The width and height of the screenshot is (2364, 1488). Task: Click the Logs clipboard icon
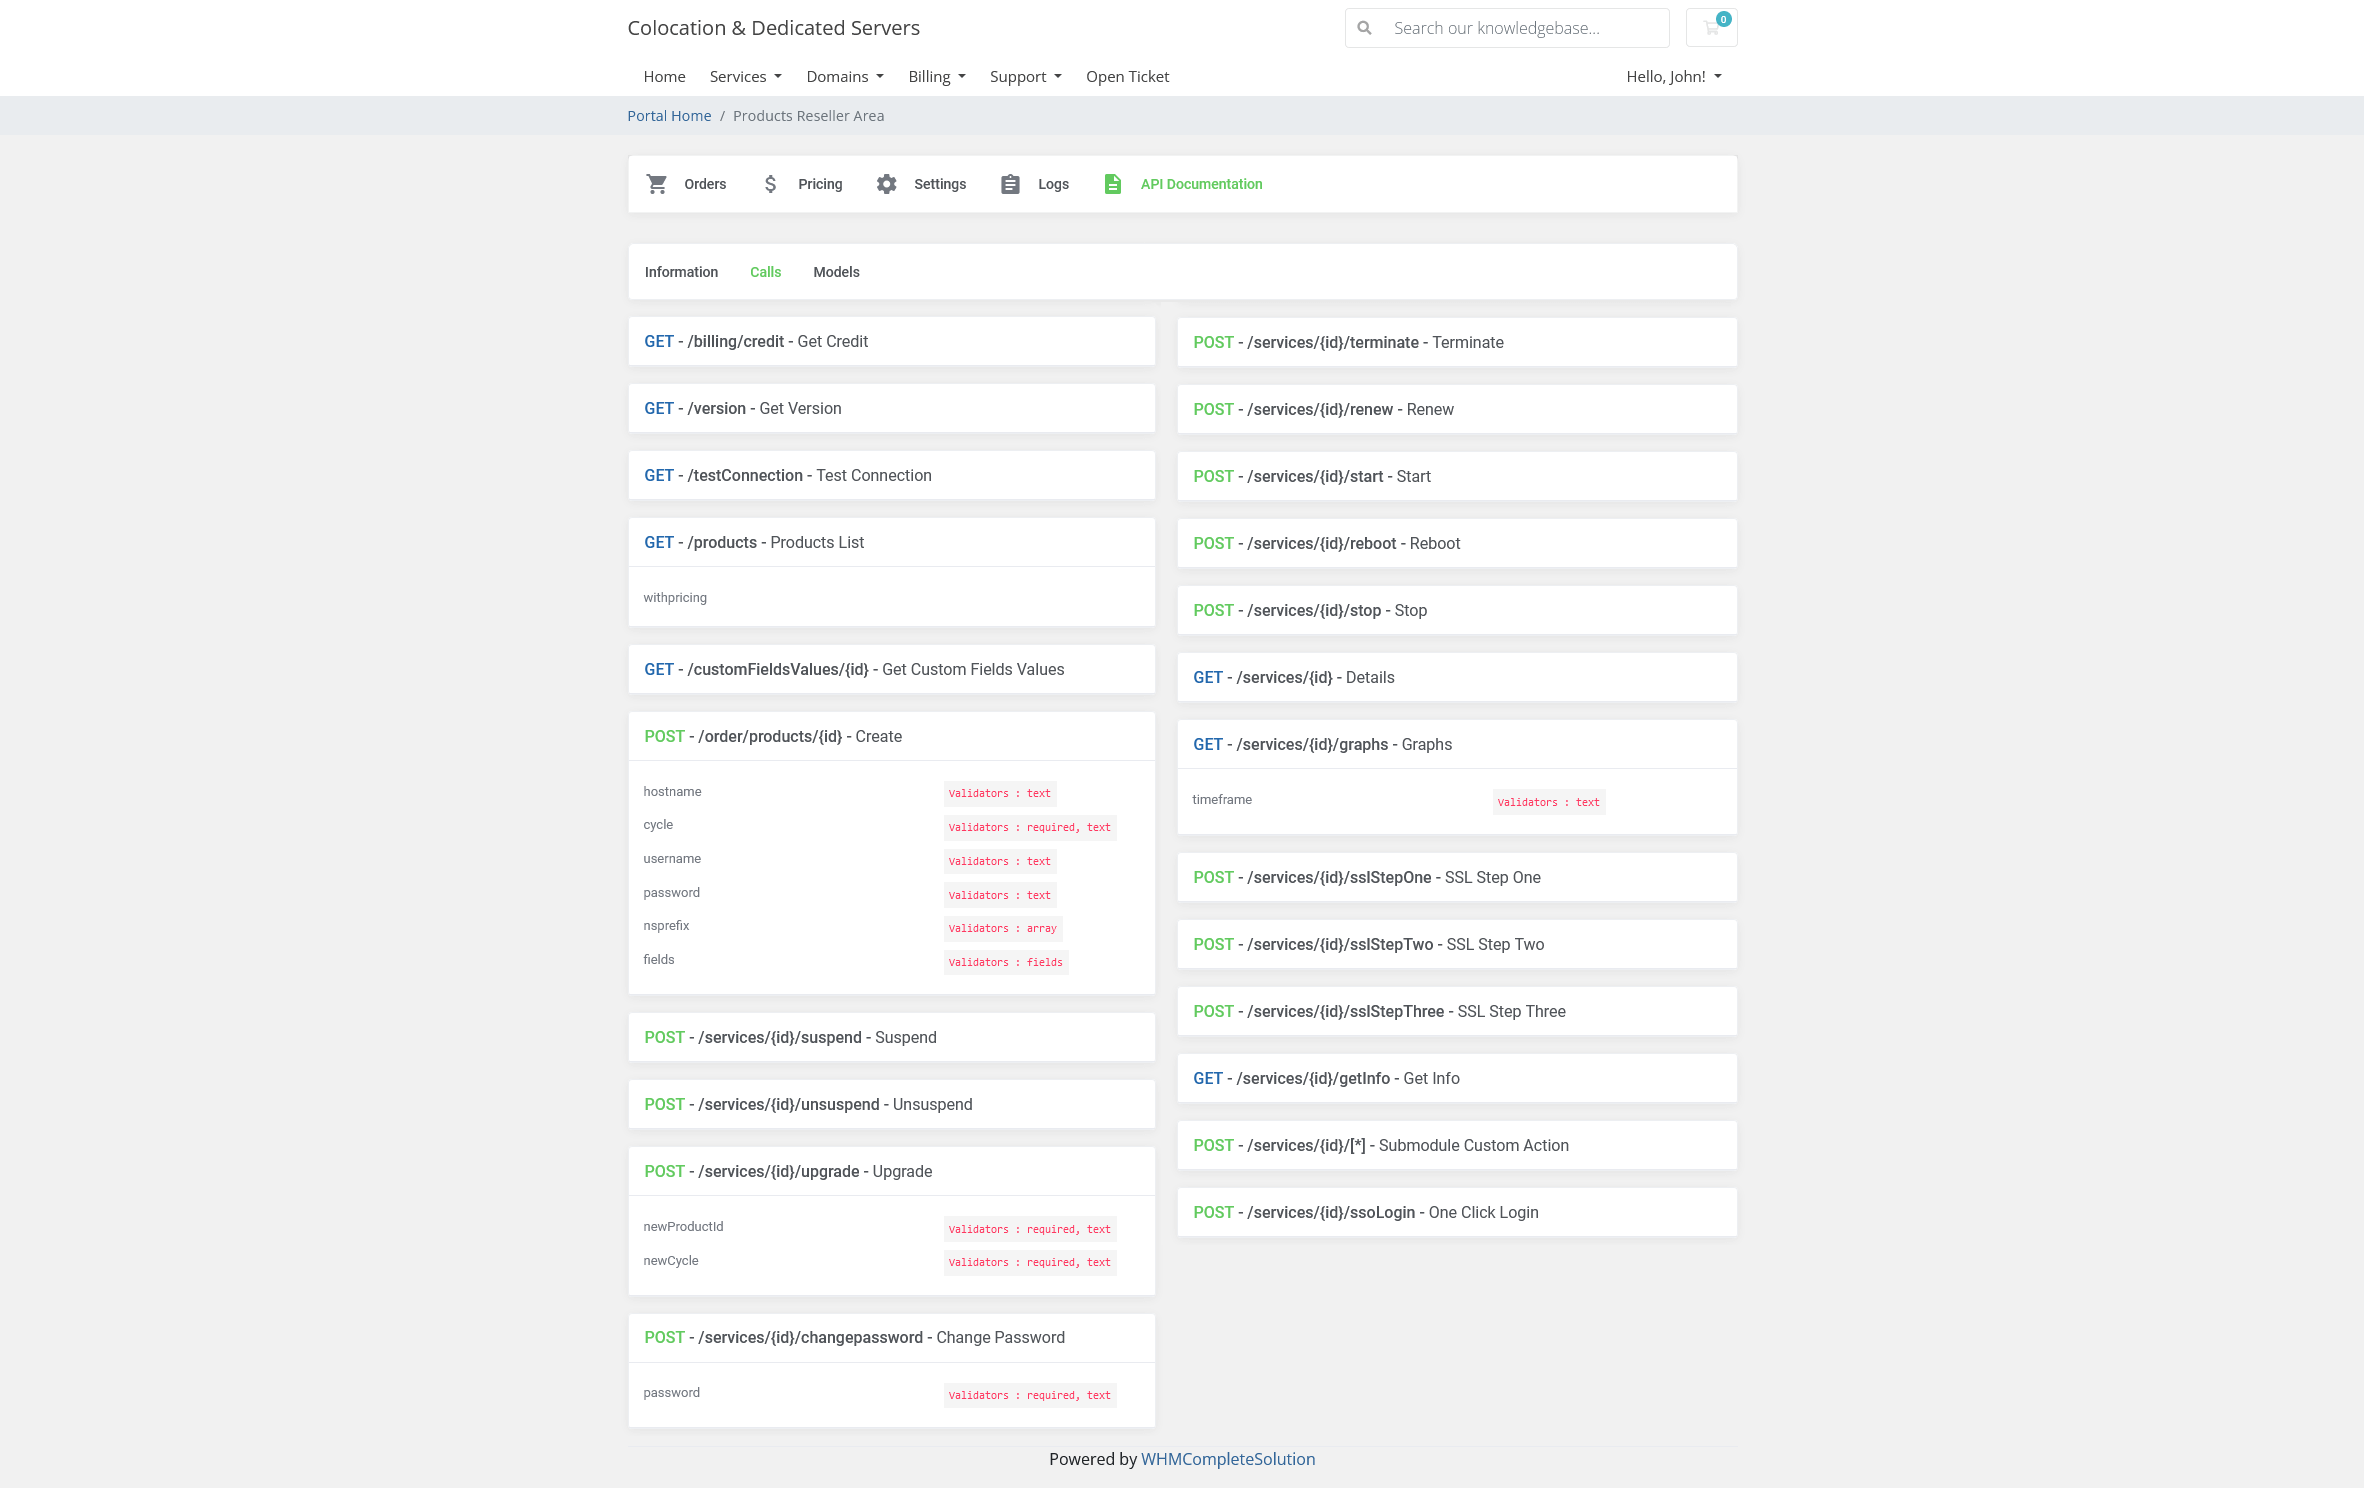(x=1010, y=185)
